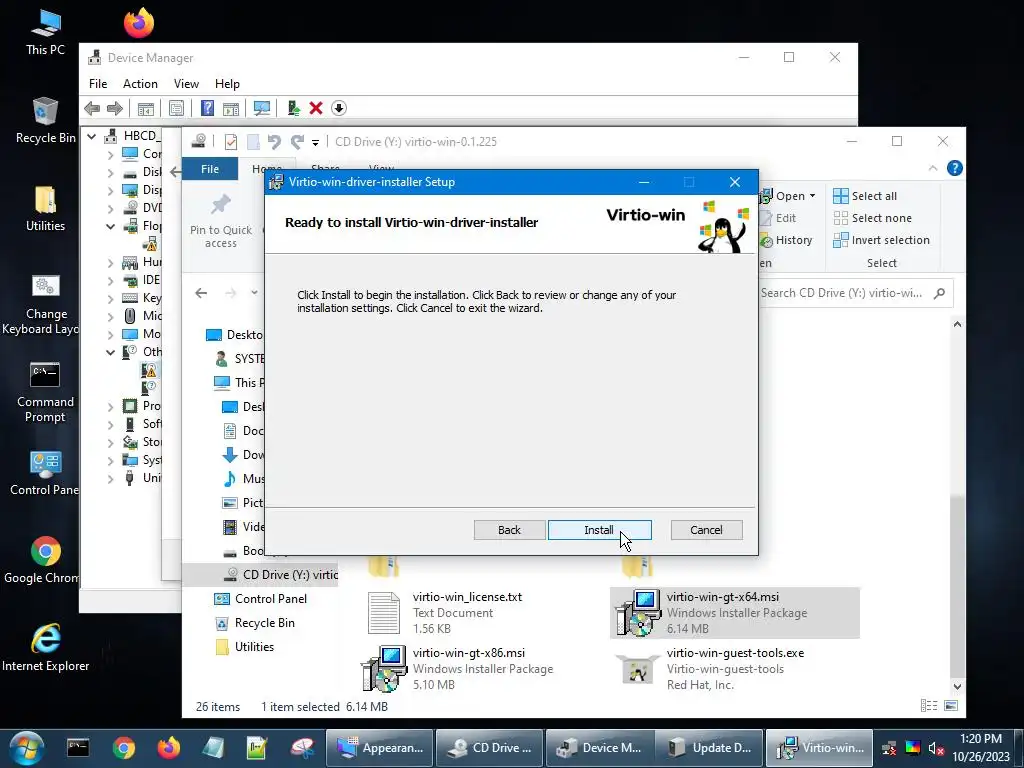
Task: Click Undo in the Explorer quick access toolbar
Action: coord(274,142)
